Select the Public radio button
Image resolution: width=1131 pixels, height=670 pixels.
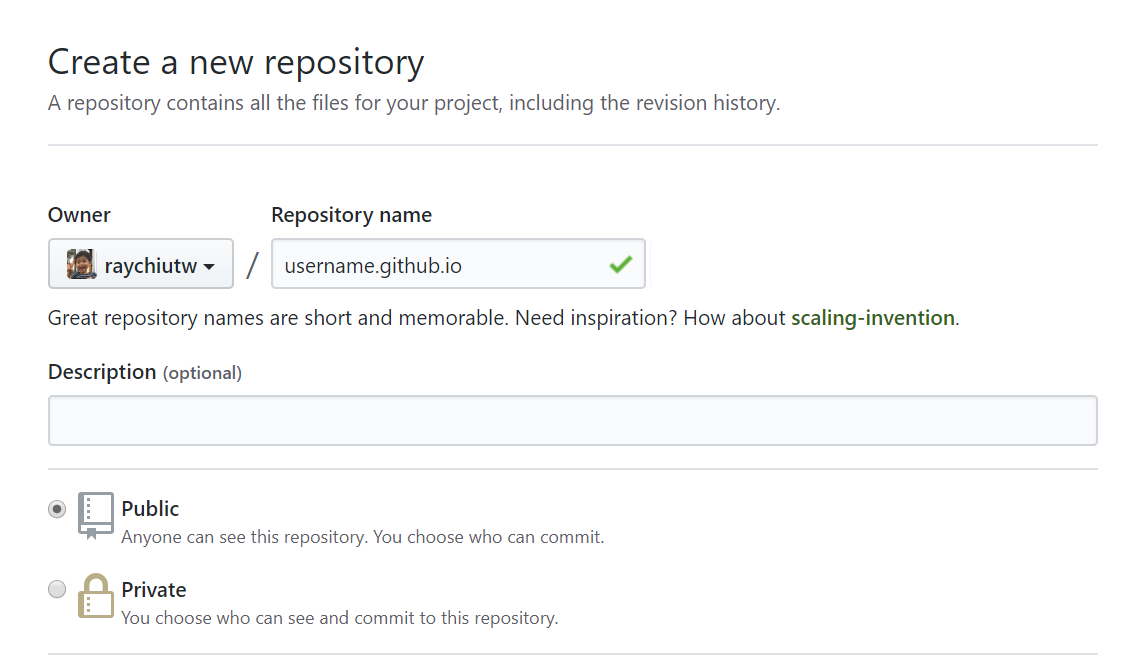click(57, 508)
